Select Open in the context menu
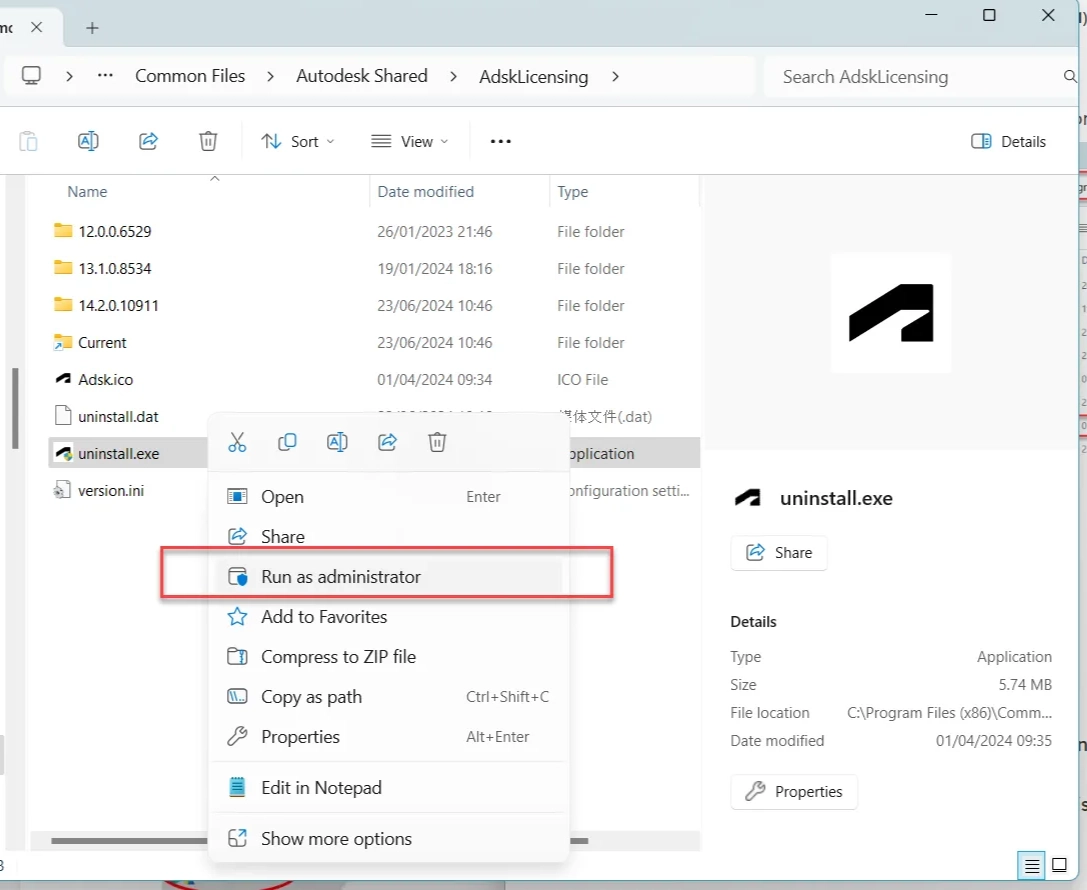The width and height of the screenshot is (1087, 890). [x=388, y=497]
